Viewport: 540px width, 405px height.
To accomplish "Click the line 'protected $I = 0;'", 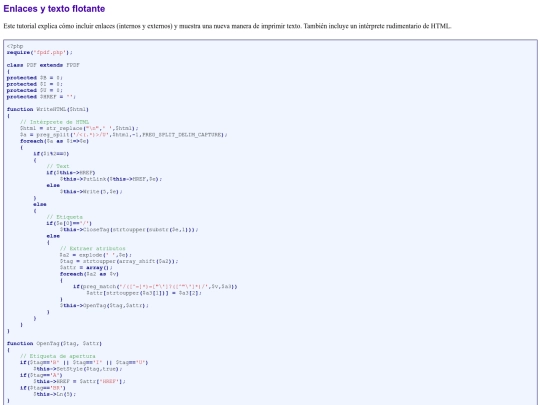I will (34, 84).
